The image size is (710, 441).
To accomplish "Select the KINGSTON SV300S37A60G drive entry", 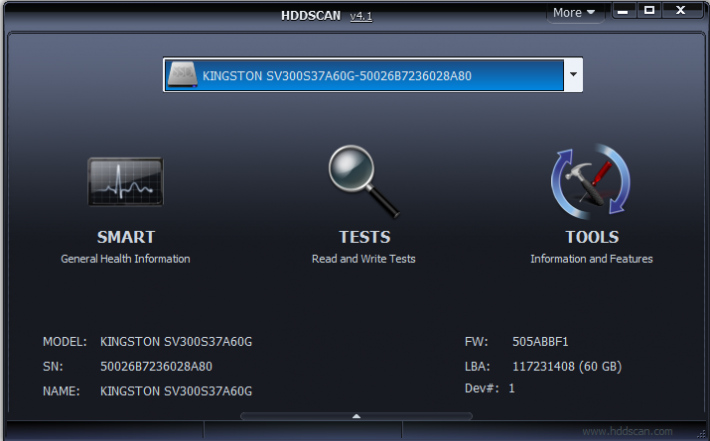I will [x=365, y=75].
